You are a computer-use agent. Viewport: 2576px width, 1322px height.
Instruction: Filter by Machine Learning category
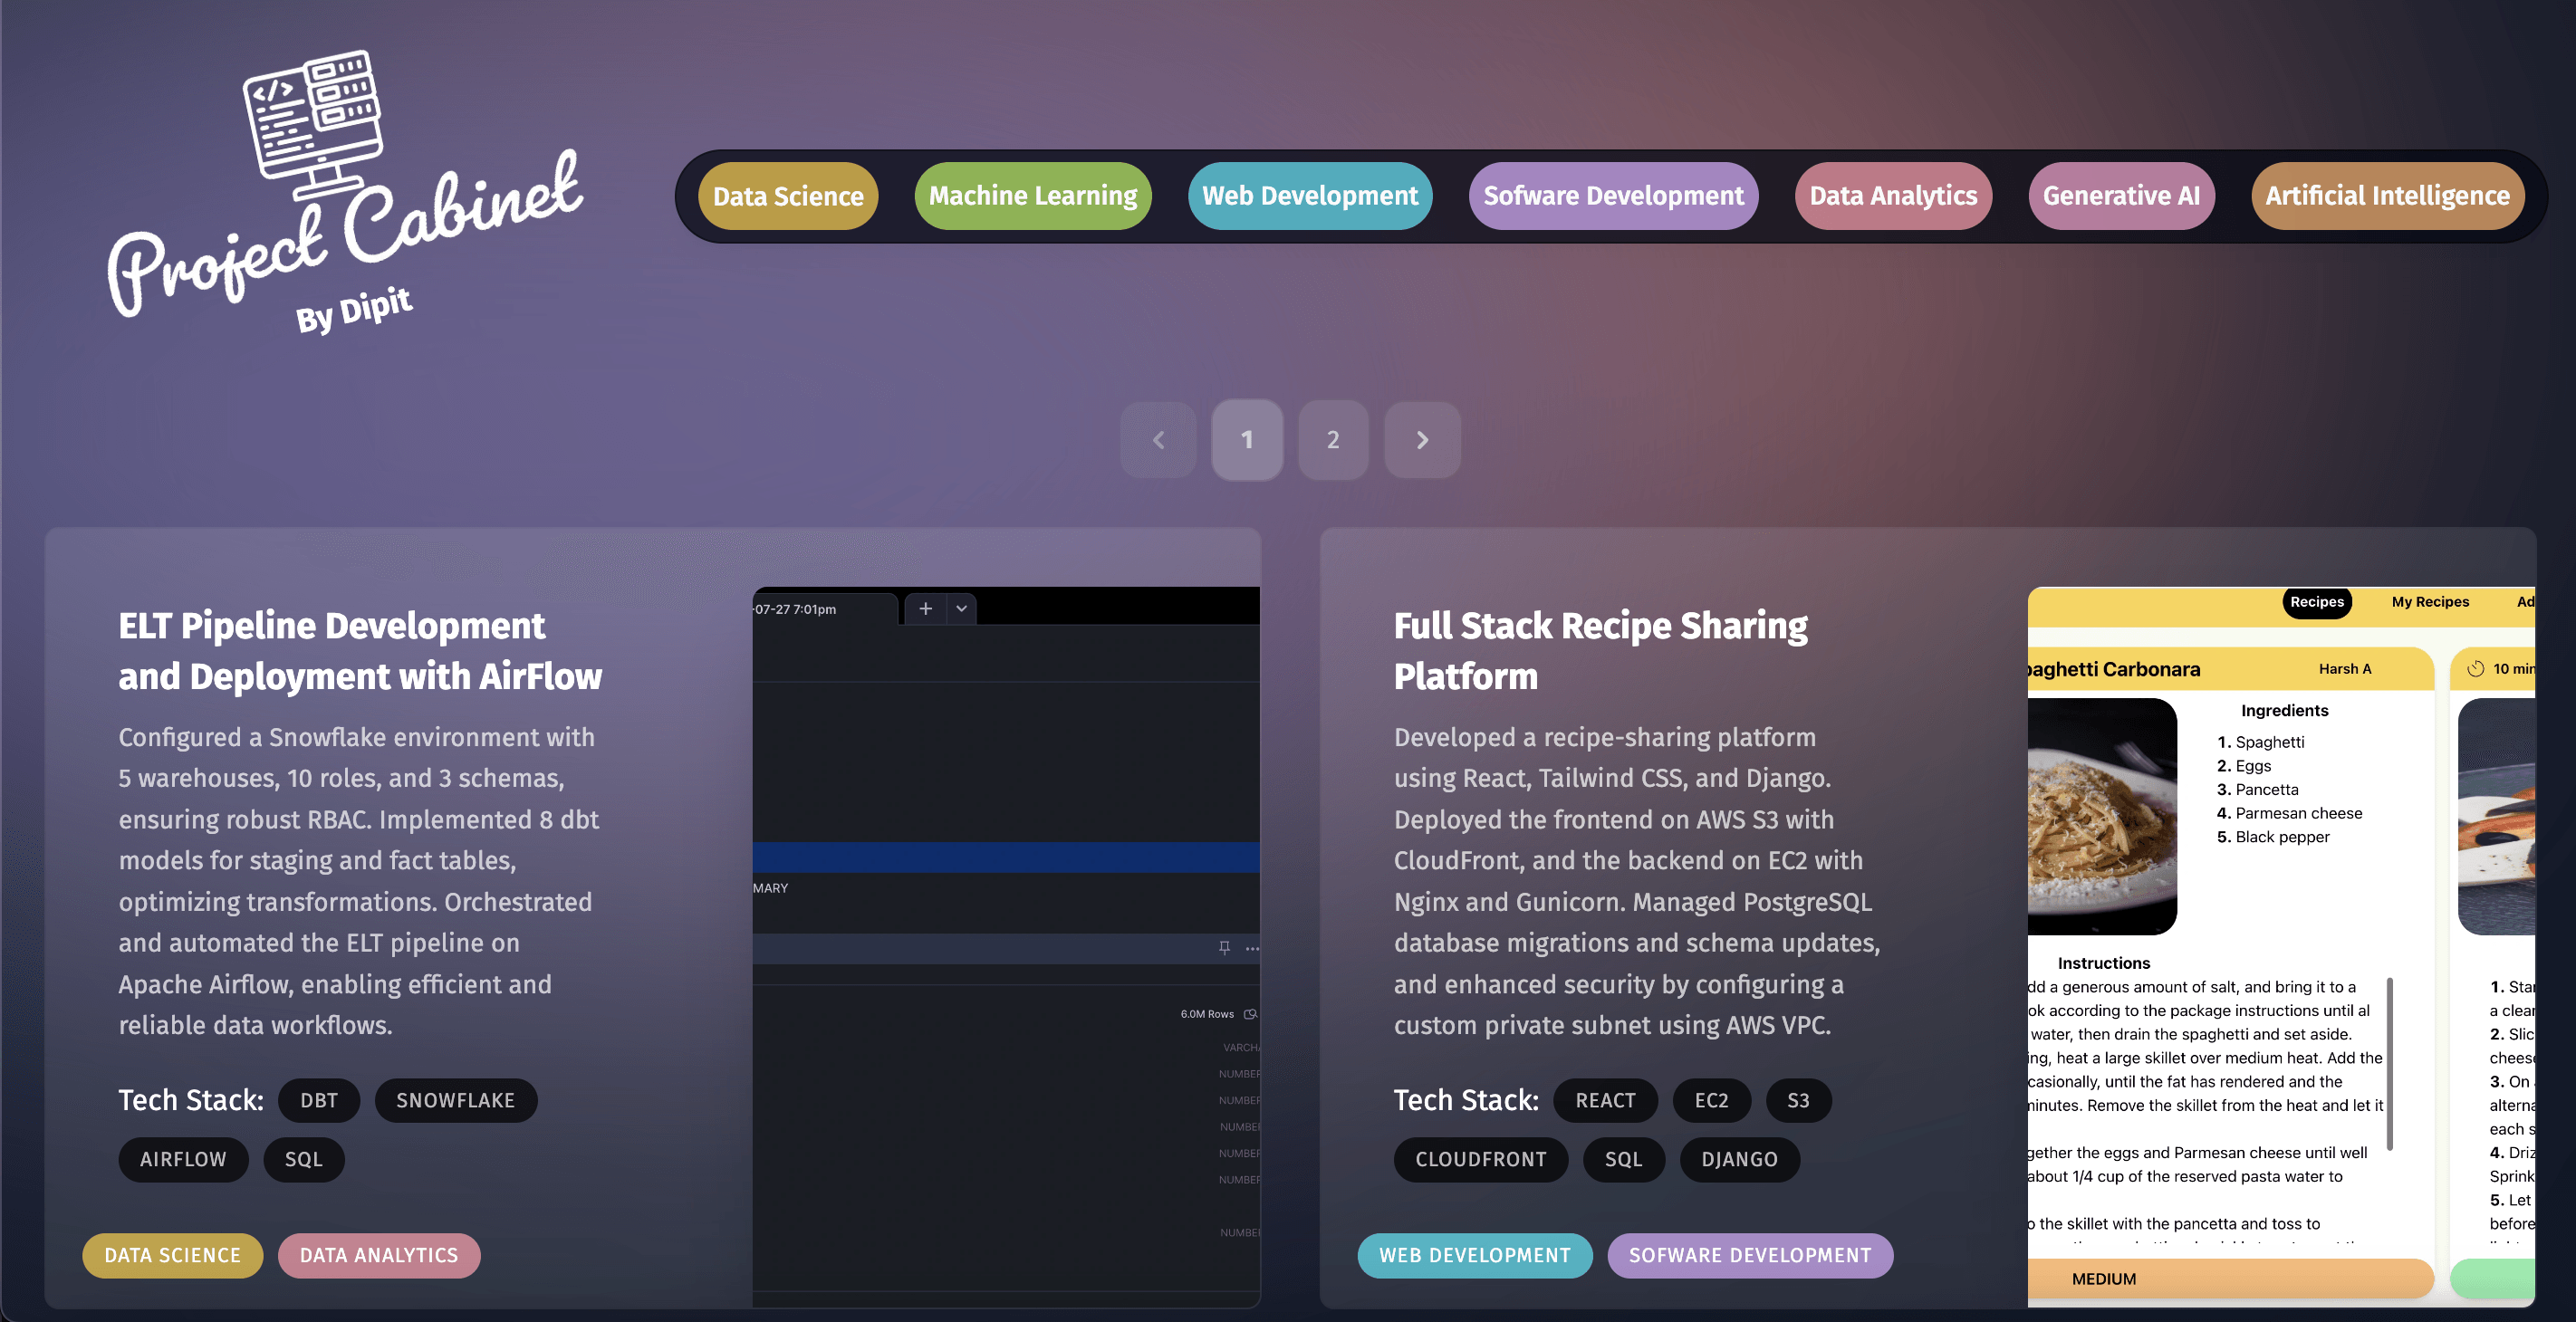pos(1033,196)
